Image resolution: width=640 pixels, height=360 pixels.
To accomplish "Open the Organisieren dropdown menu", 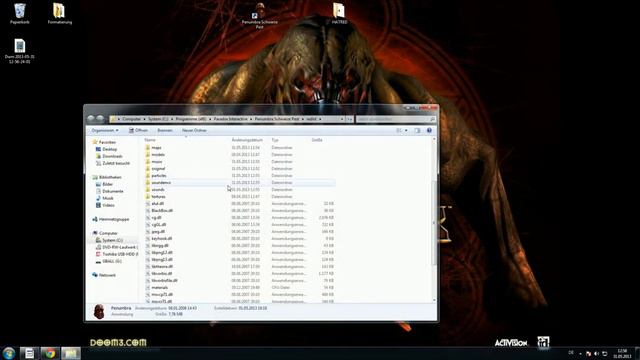I will pos(105,130).
